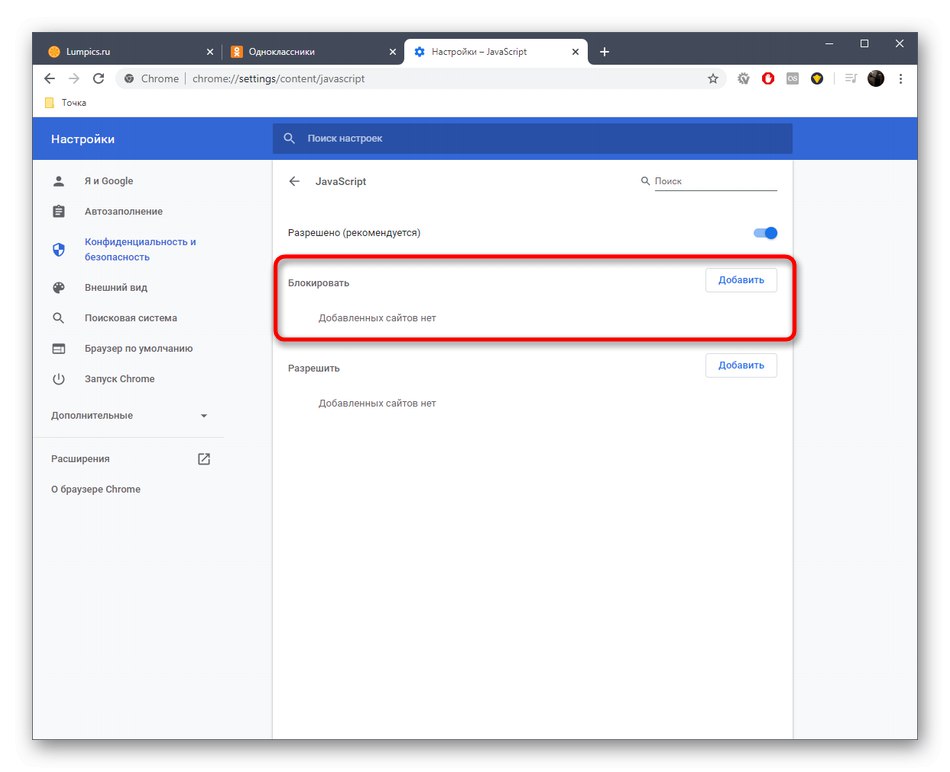
Task: Click the Chrome site info icon in address bar
Action: coord(129,78)
